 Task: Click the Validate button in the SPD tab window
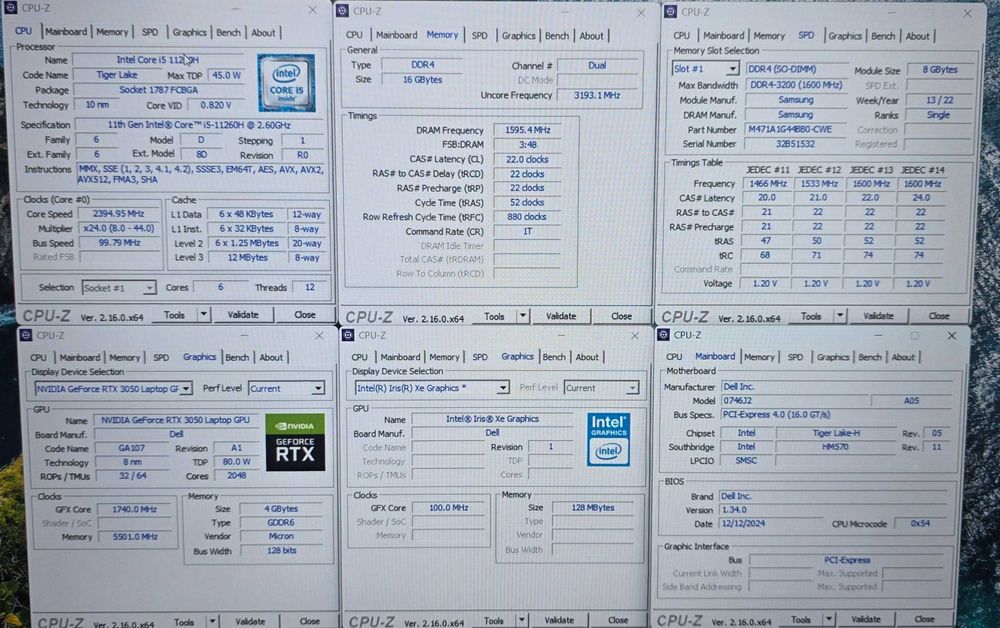[878, 316]
